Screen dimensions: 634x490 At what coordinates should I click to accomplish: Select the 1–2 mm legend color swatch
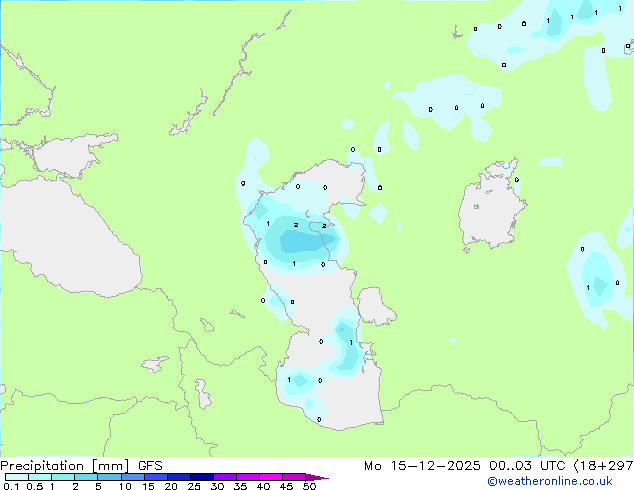(63, 477)
